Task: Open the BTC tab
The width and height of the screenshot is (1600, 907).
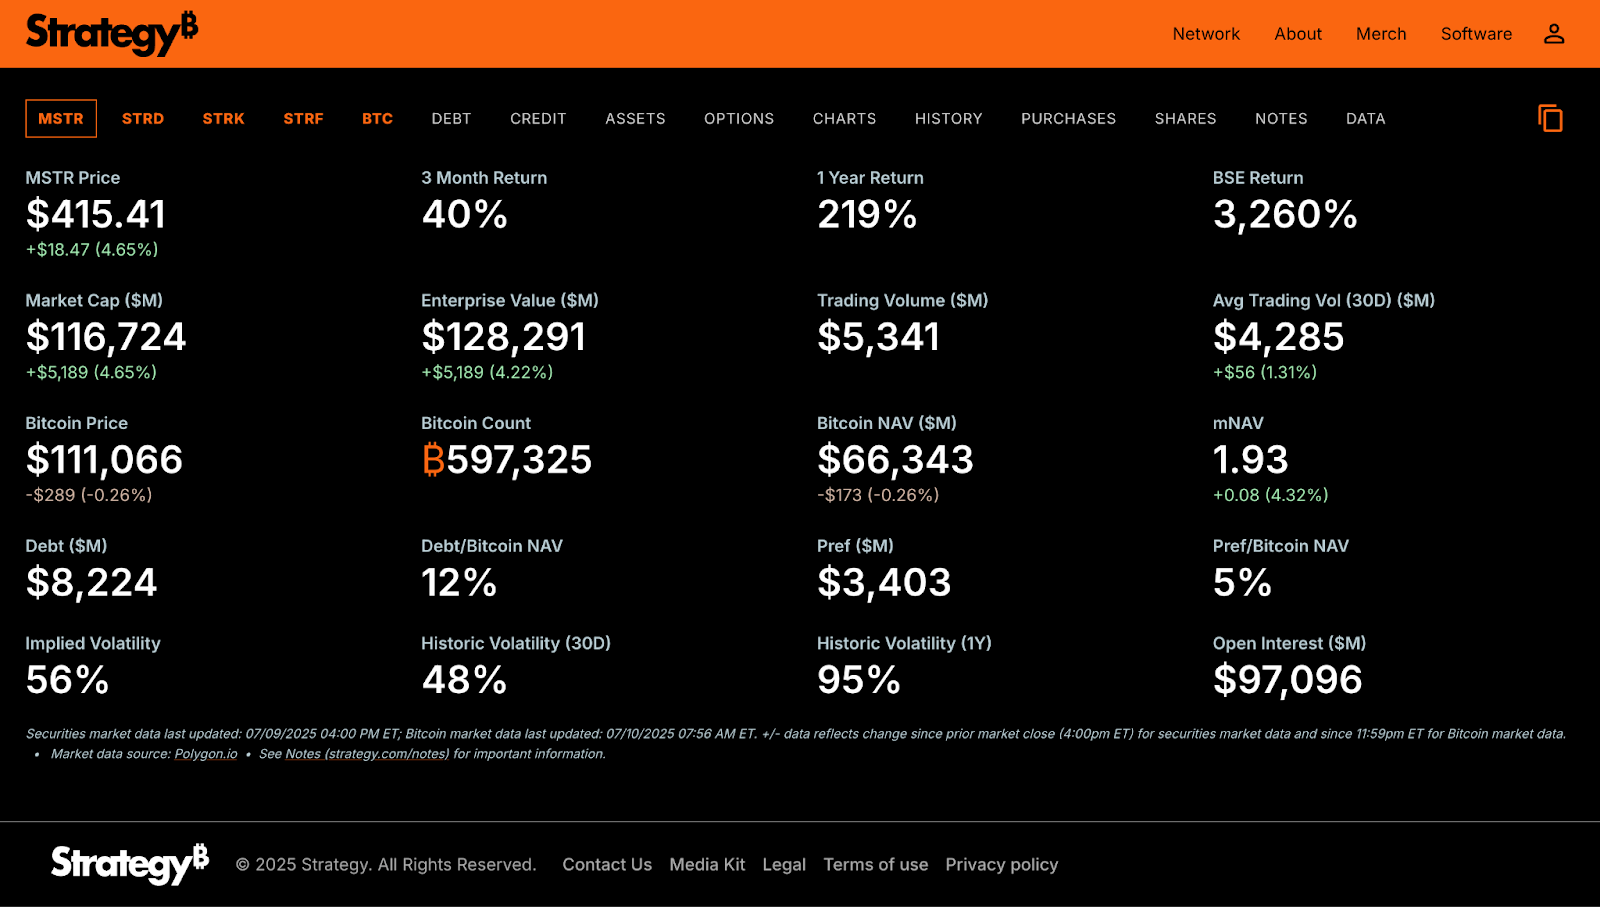Action: coord(377,118)
